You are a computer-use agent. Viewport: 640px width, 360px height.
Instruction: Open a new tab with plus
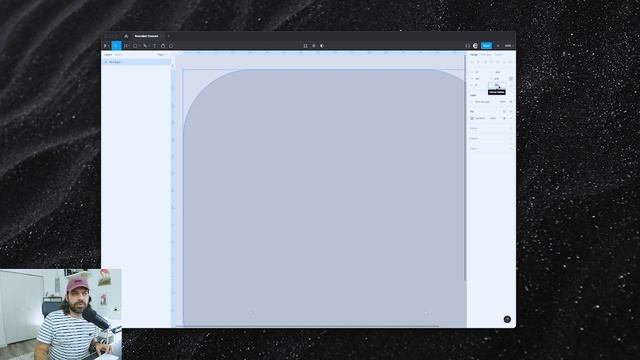(169, 36)
